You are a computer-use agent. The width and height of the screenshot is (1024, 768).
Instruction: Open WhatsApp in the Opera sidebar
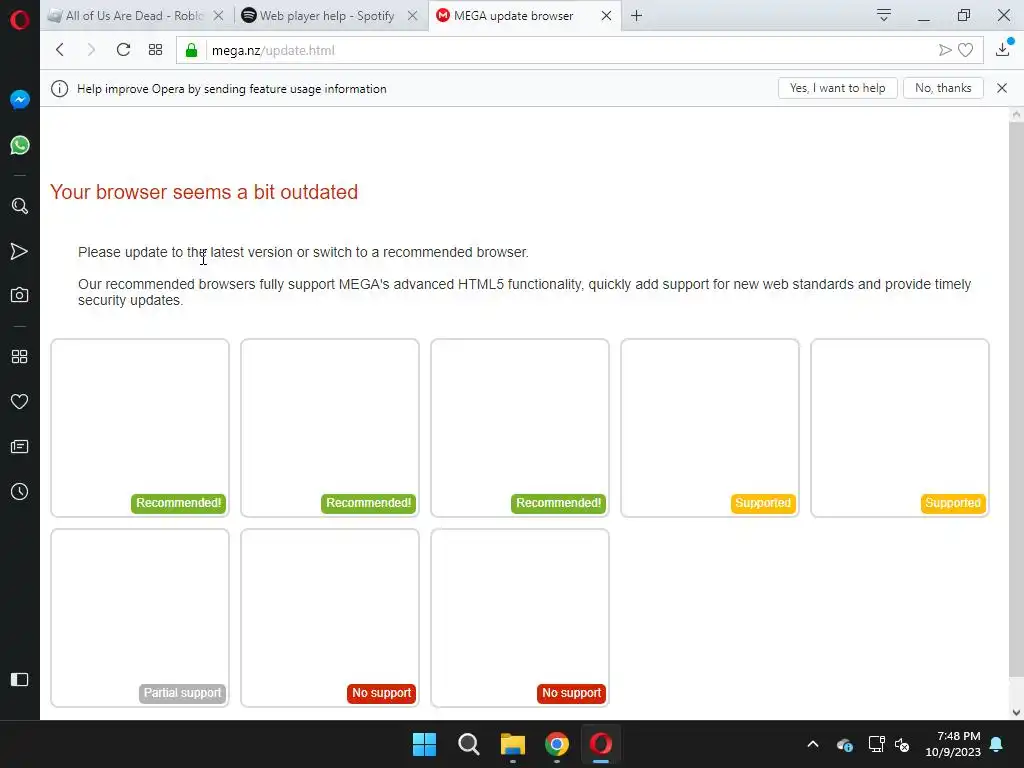[20, 145]
